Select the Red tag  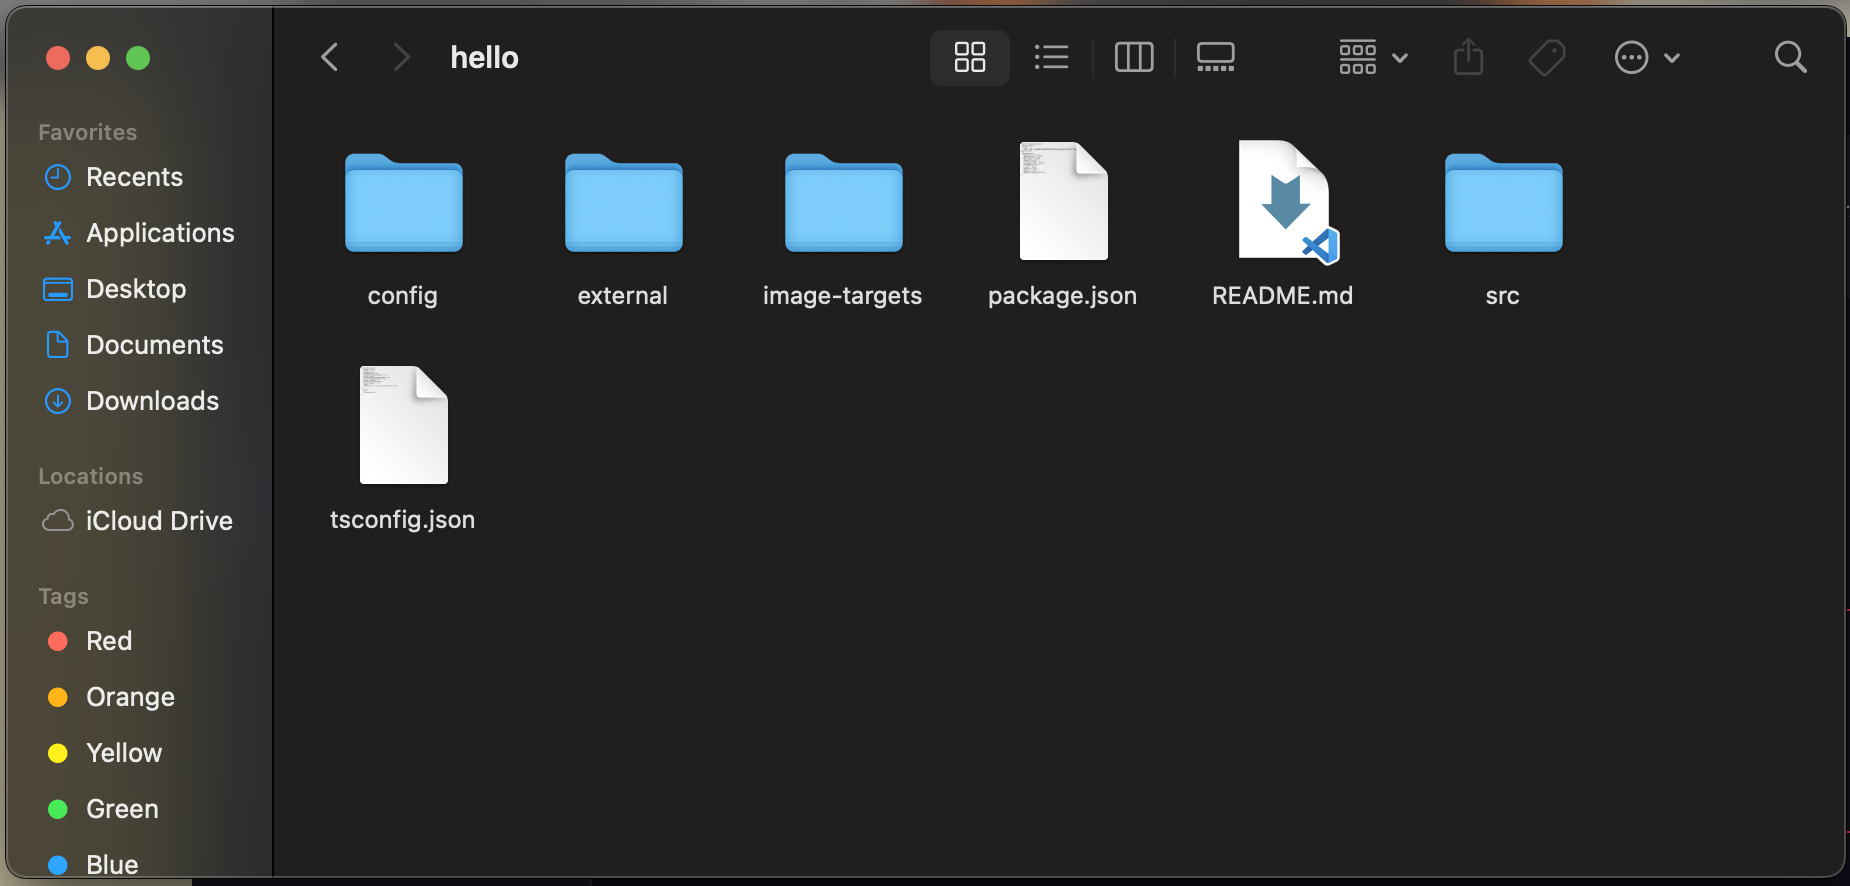tap(108, 641)
